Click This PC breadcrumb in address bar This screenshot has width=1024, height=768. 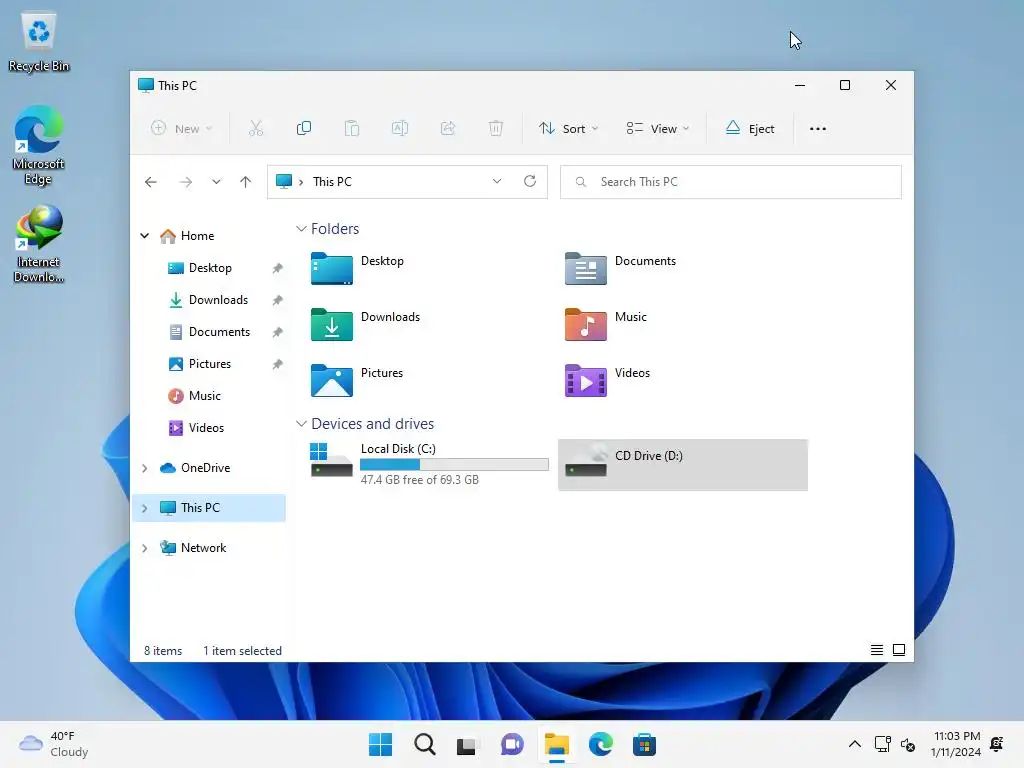point(332,182)
